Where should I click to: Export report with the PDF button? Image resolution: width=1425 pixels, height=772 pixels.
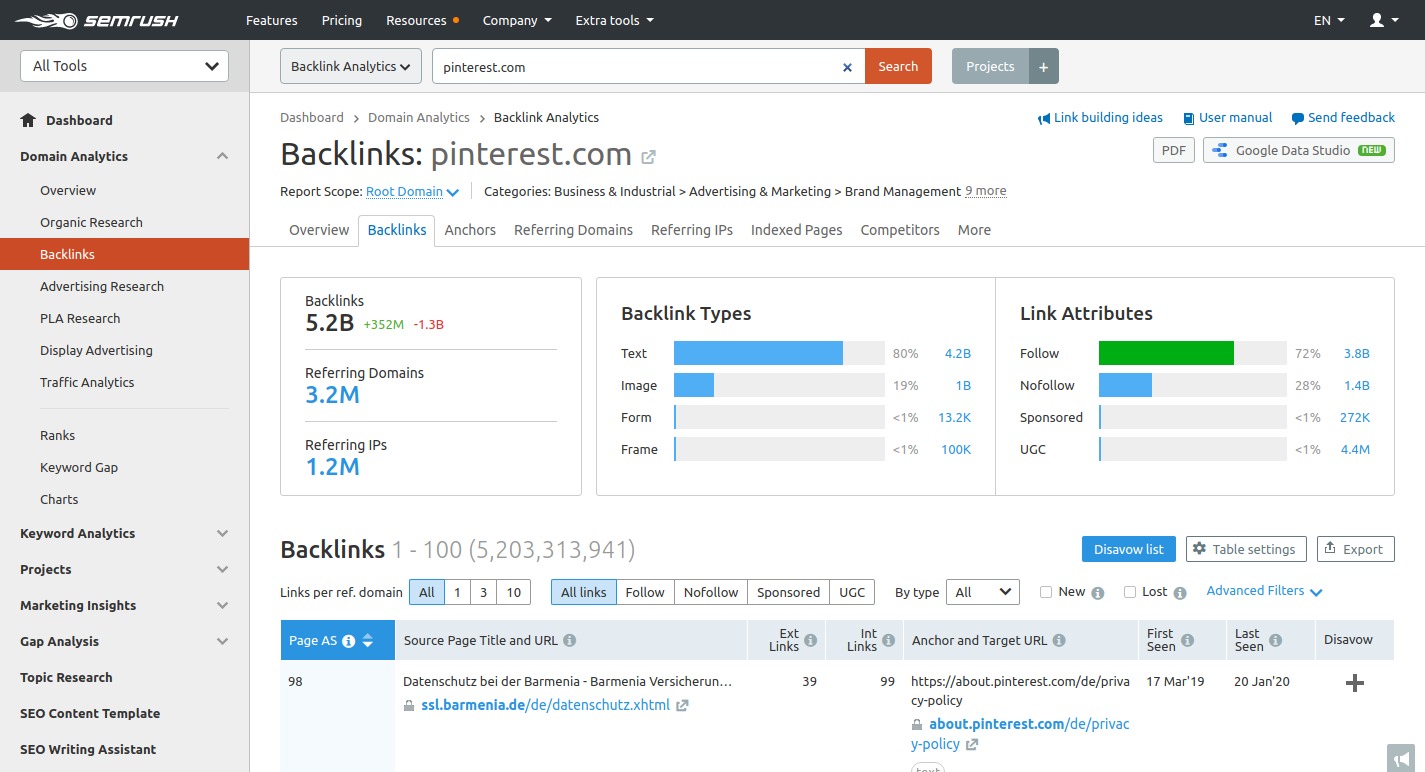tap(1174, 151)
